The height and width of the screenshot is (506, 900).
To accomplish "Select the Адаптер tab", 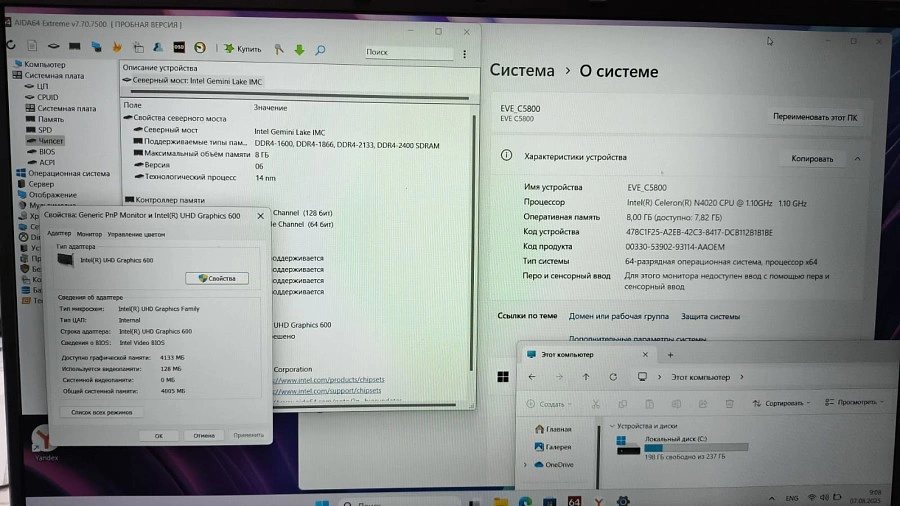I will [x=59, y=233].
